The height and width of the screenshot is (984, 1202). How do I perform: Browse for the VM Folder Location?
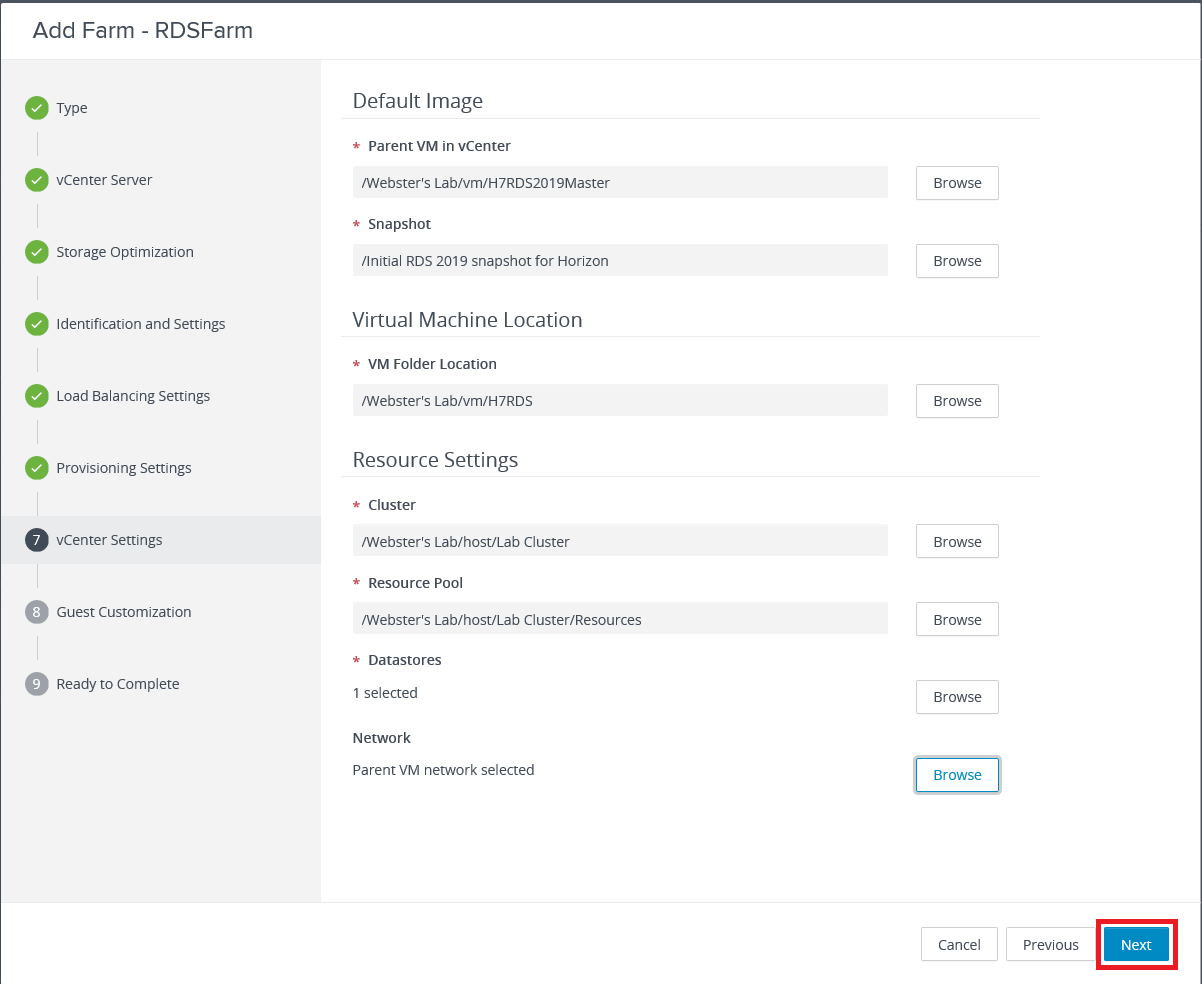pyautogui.click(x=956, y=401)
